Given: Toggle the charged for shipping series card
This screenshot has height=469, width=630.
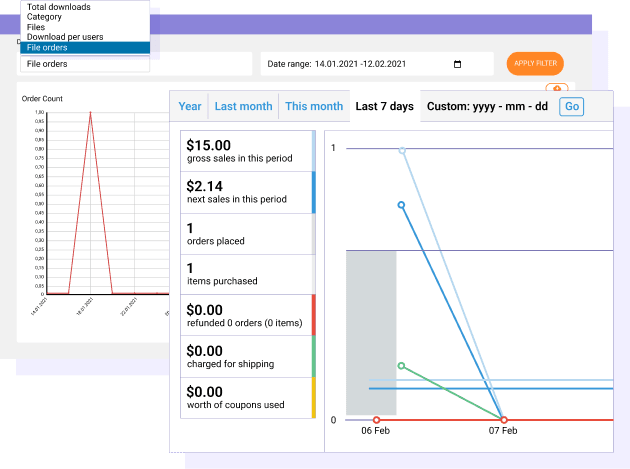Looking at the screenshot, I should pos(247,356).
